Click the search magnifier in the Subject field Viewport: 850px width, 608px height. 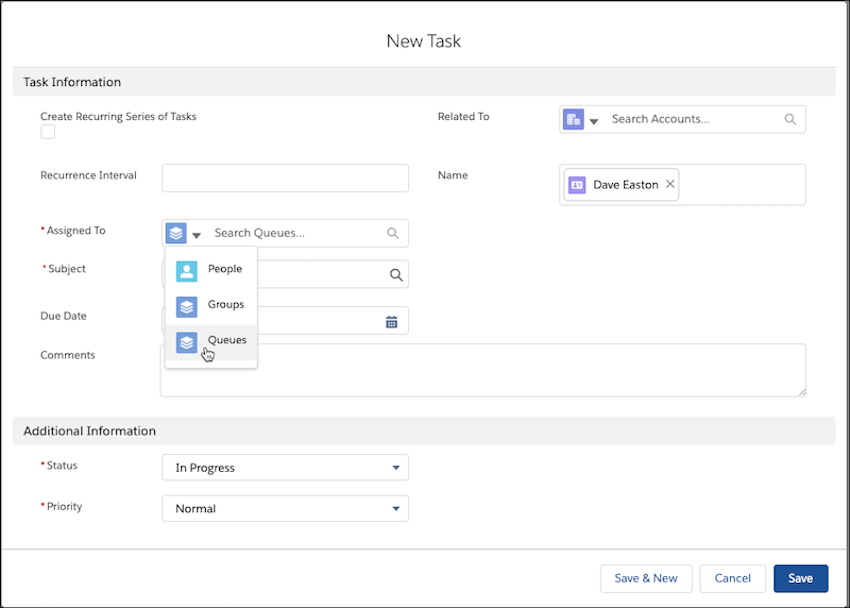click(x=395, y=274)
